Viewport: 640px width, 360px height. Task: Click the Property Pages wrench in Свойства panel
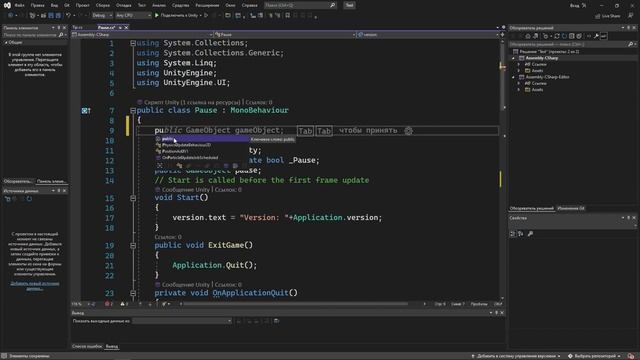coord(530,234)
